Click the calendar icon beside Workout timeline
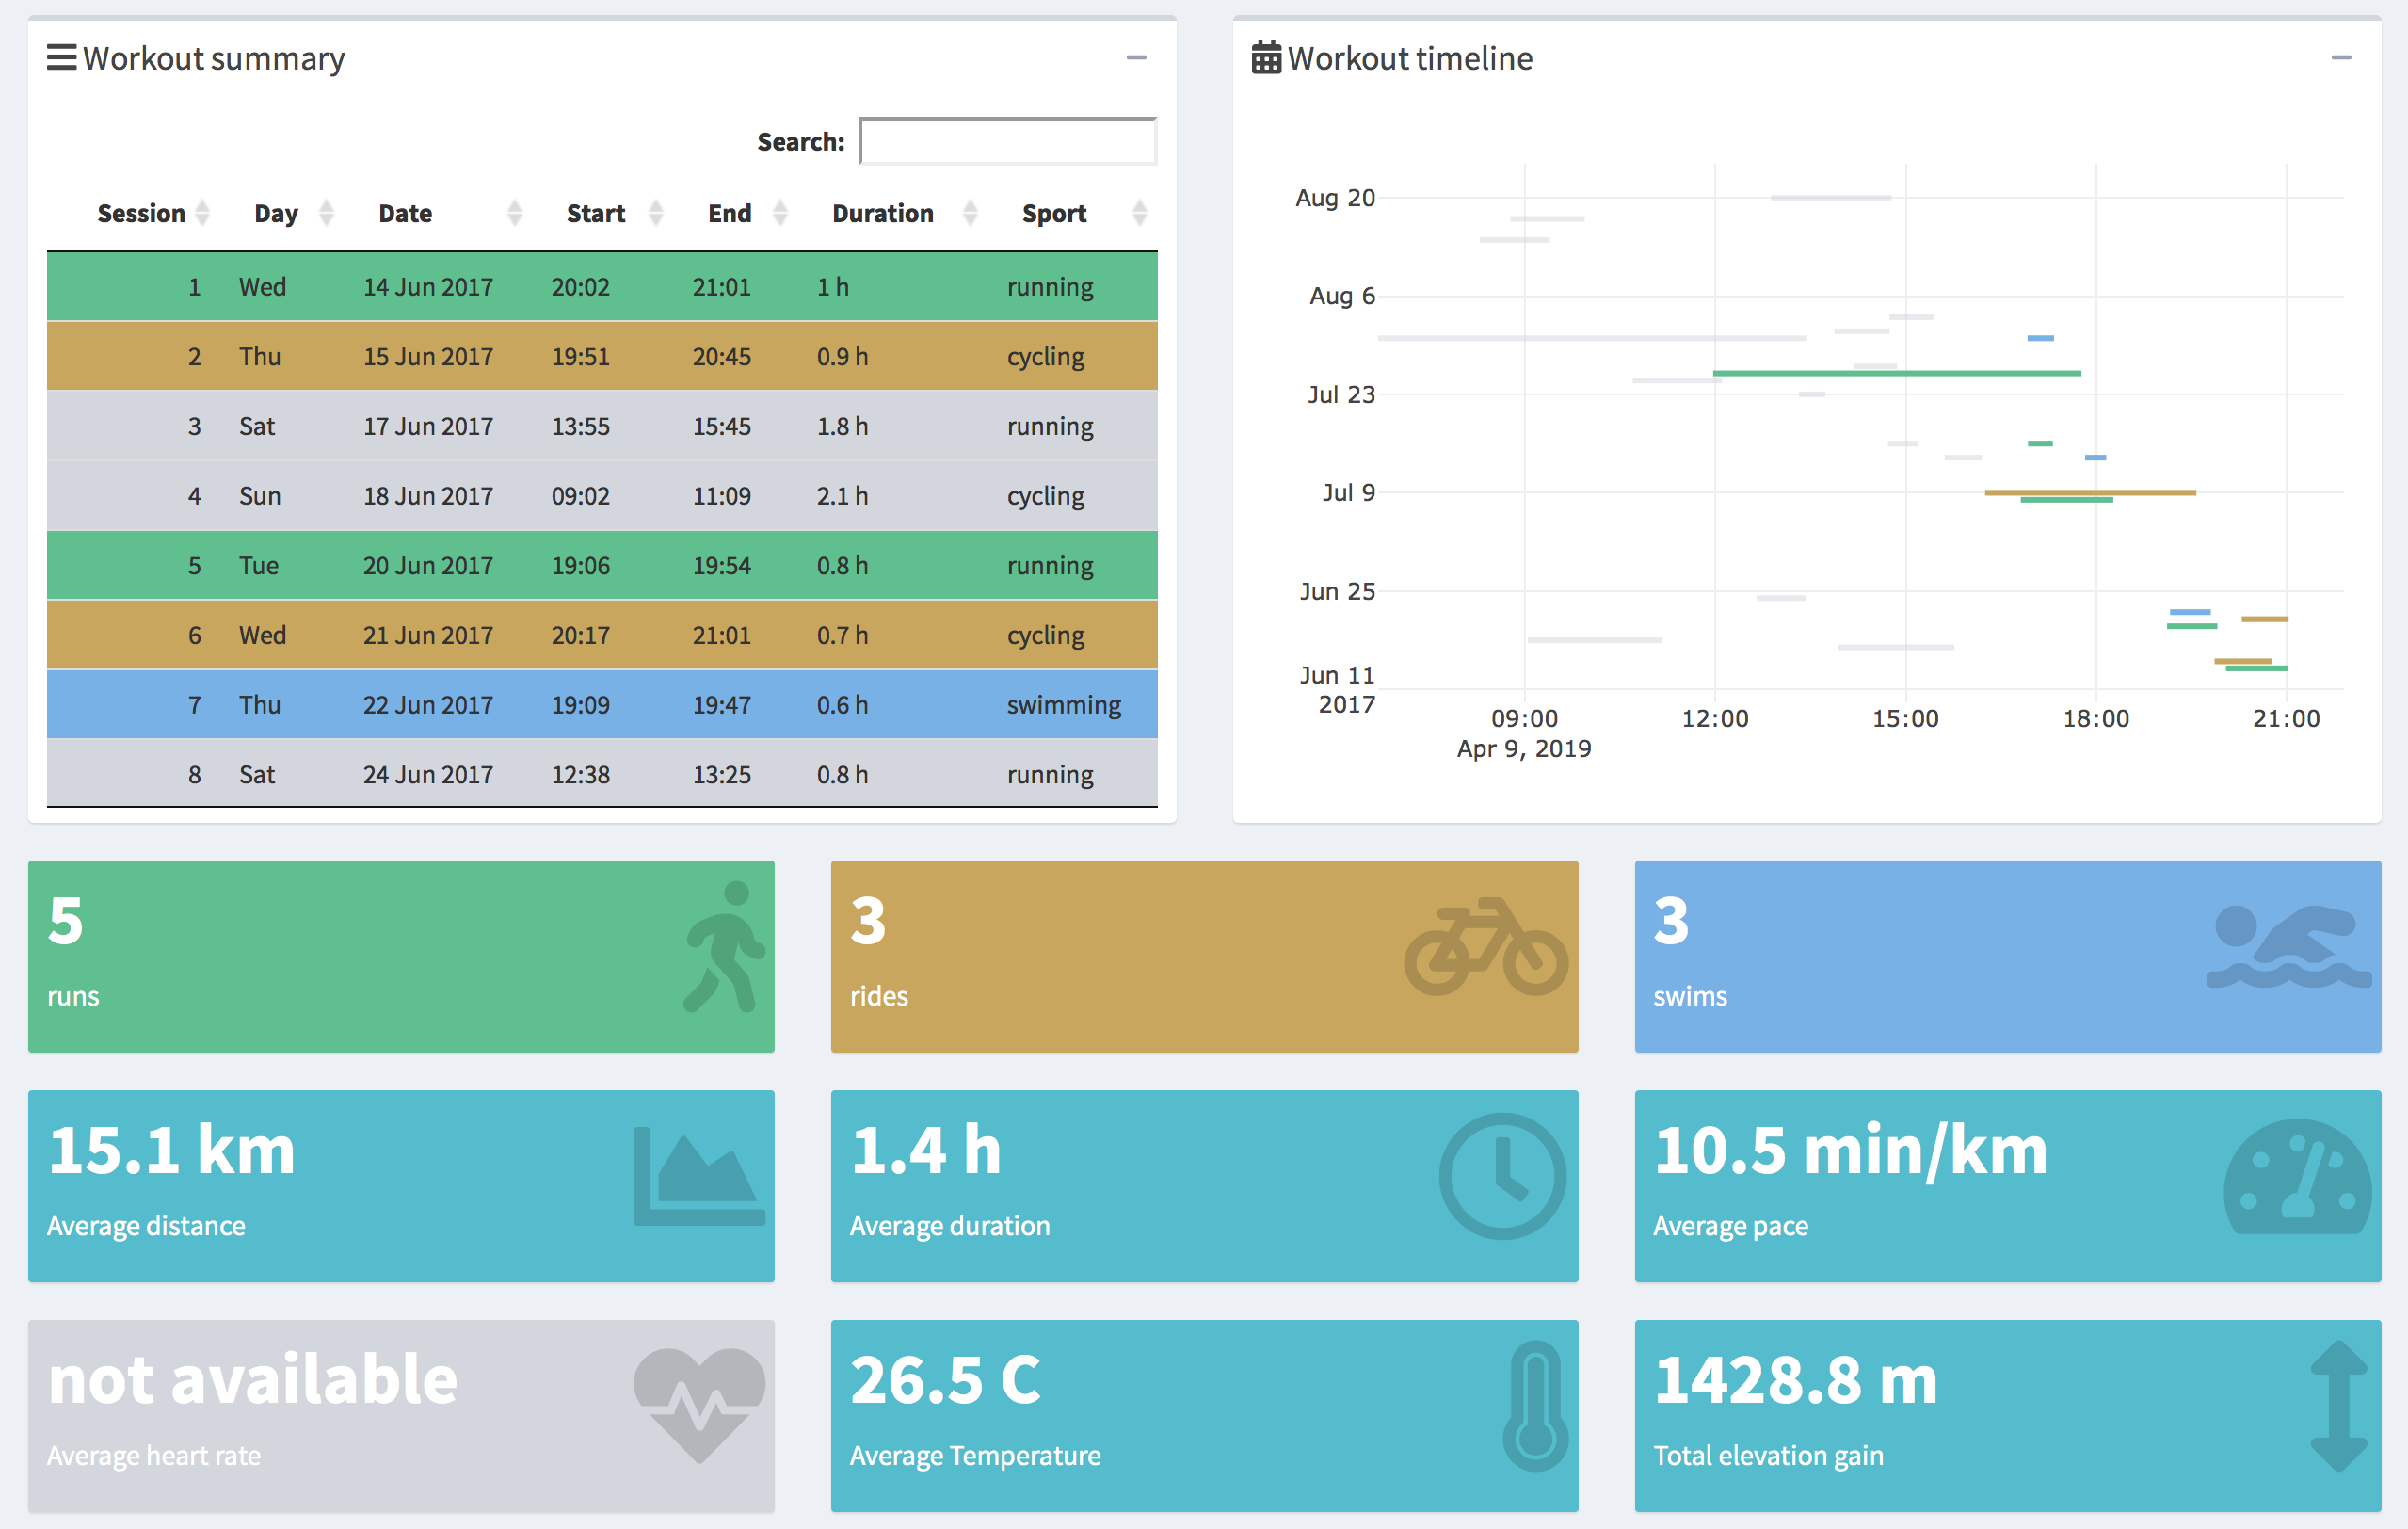Screen dimensions: 2408x1529 pos(1266,58)
